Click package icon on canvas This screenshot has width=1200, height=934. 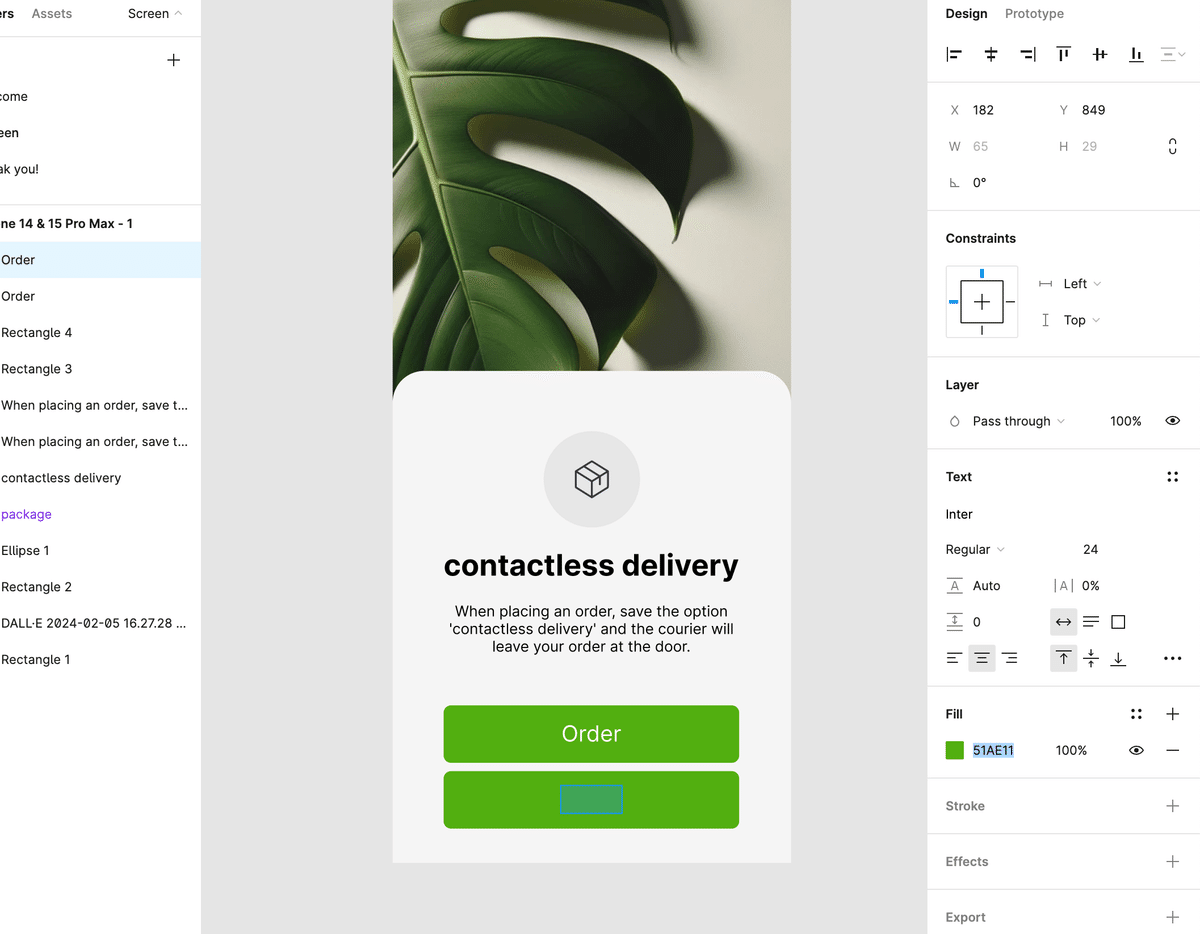pos(591,479)
